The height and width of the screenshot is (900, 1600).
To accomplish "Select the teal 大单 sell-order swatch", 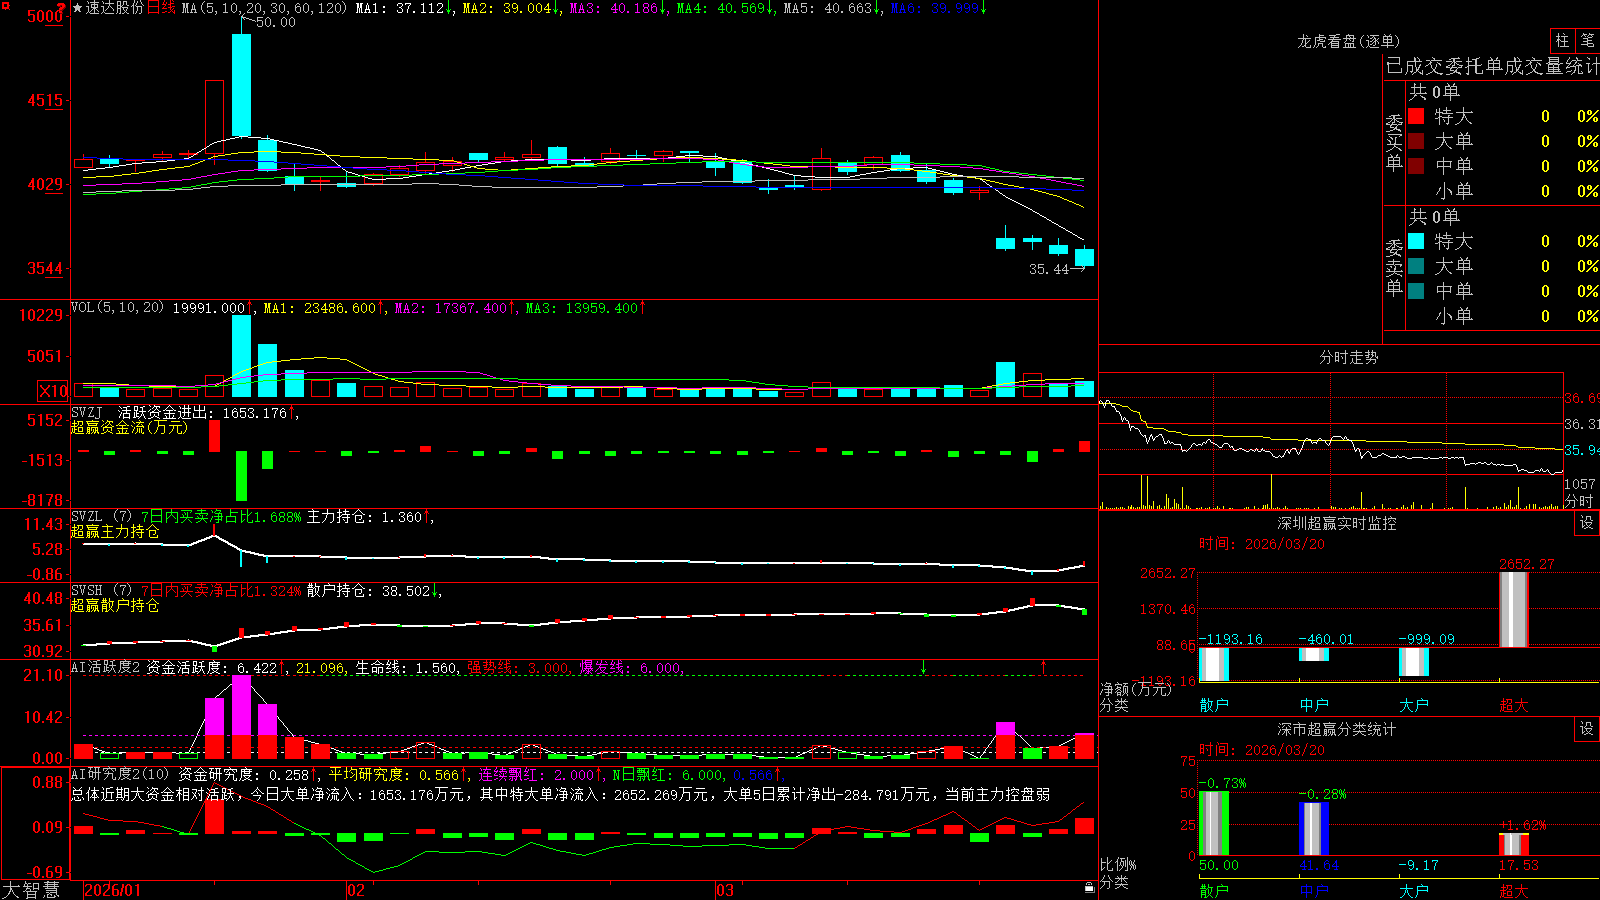I will pos(1416,266).
